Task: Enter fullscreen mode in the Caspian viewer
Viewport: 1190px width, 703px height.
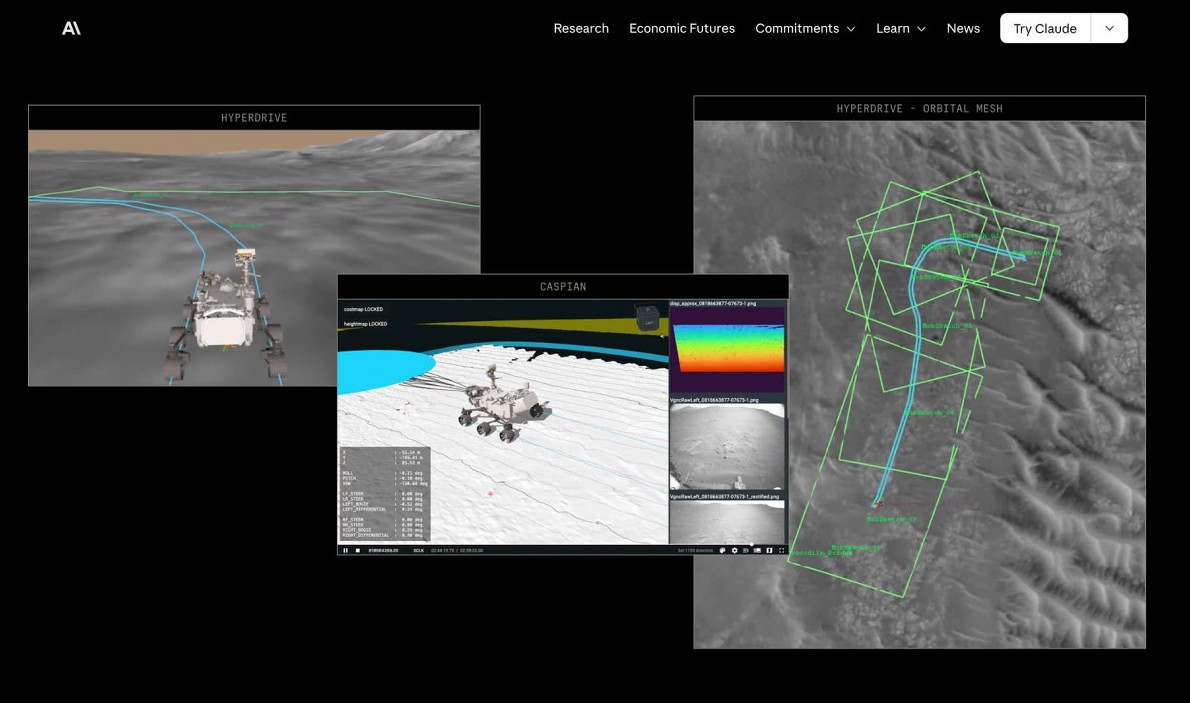Action: coord(781,550)
